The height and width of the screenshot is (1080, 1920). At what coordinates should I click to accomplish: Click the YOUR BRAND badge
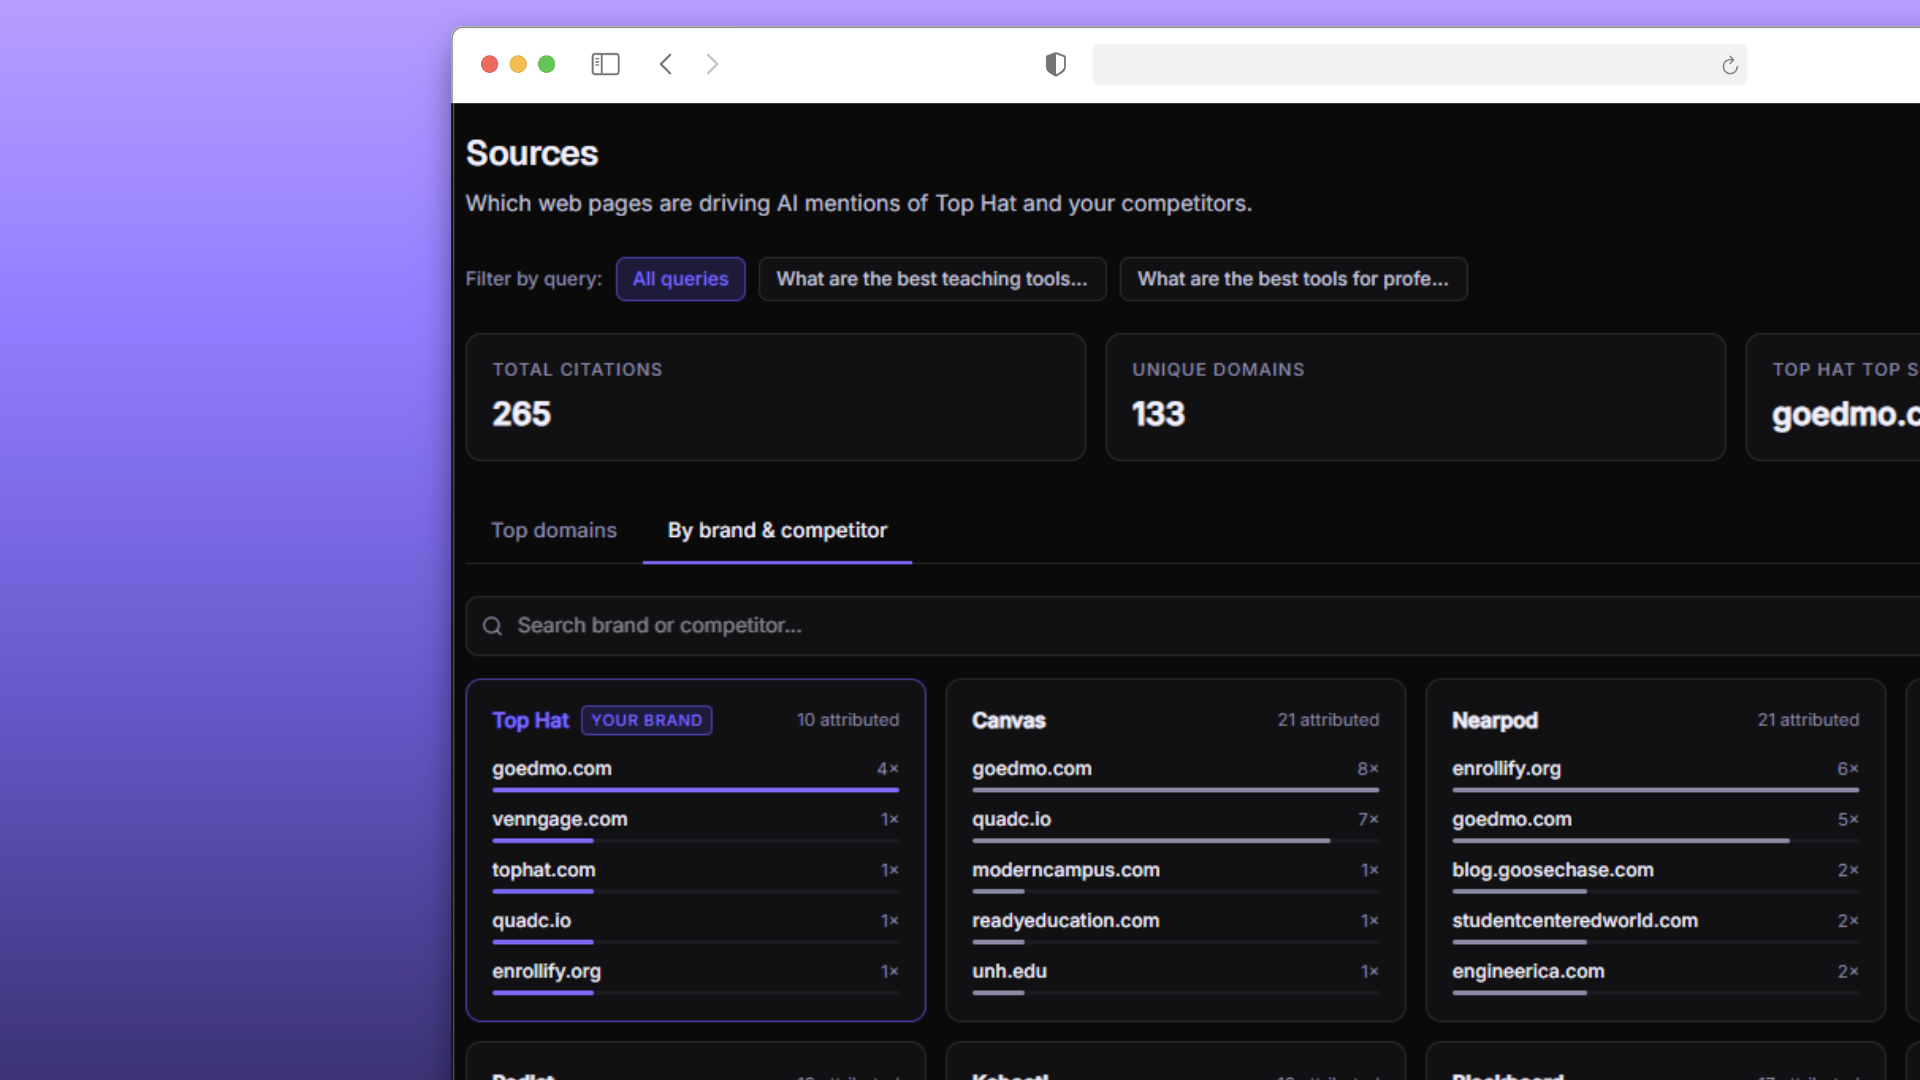click(x=646, y=720)
